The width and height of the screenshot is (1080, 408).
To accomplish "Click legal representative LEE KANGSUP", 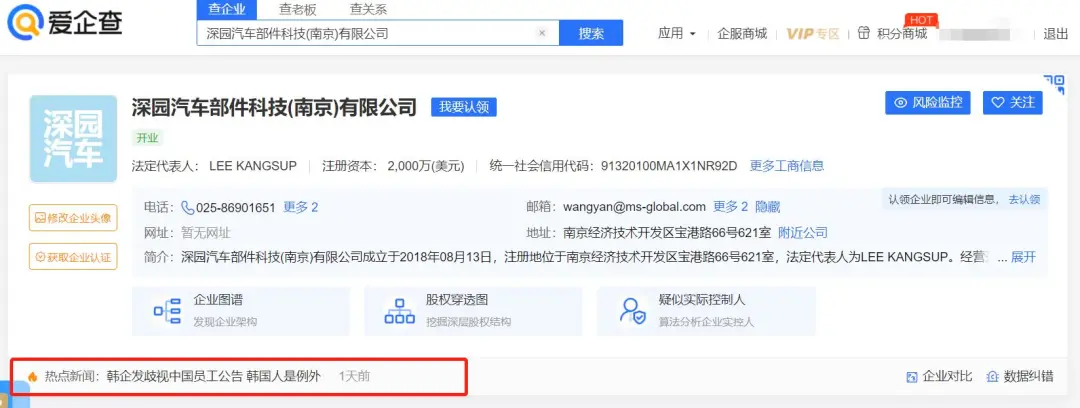I will point(251,166).
